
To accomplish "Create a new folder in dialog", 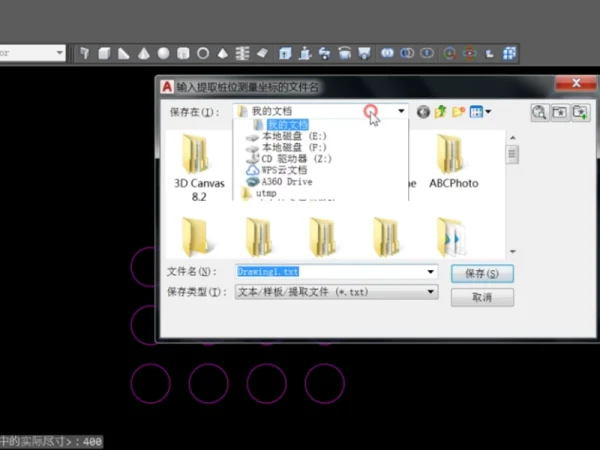I will point(458,112).
